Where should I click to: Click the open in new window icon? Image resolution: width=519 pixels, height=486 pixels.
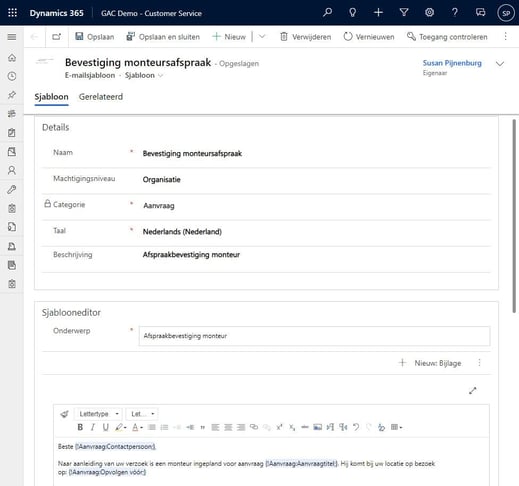point(57,37)
